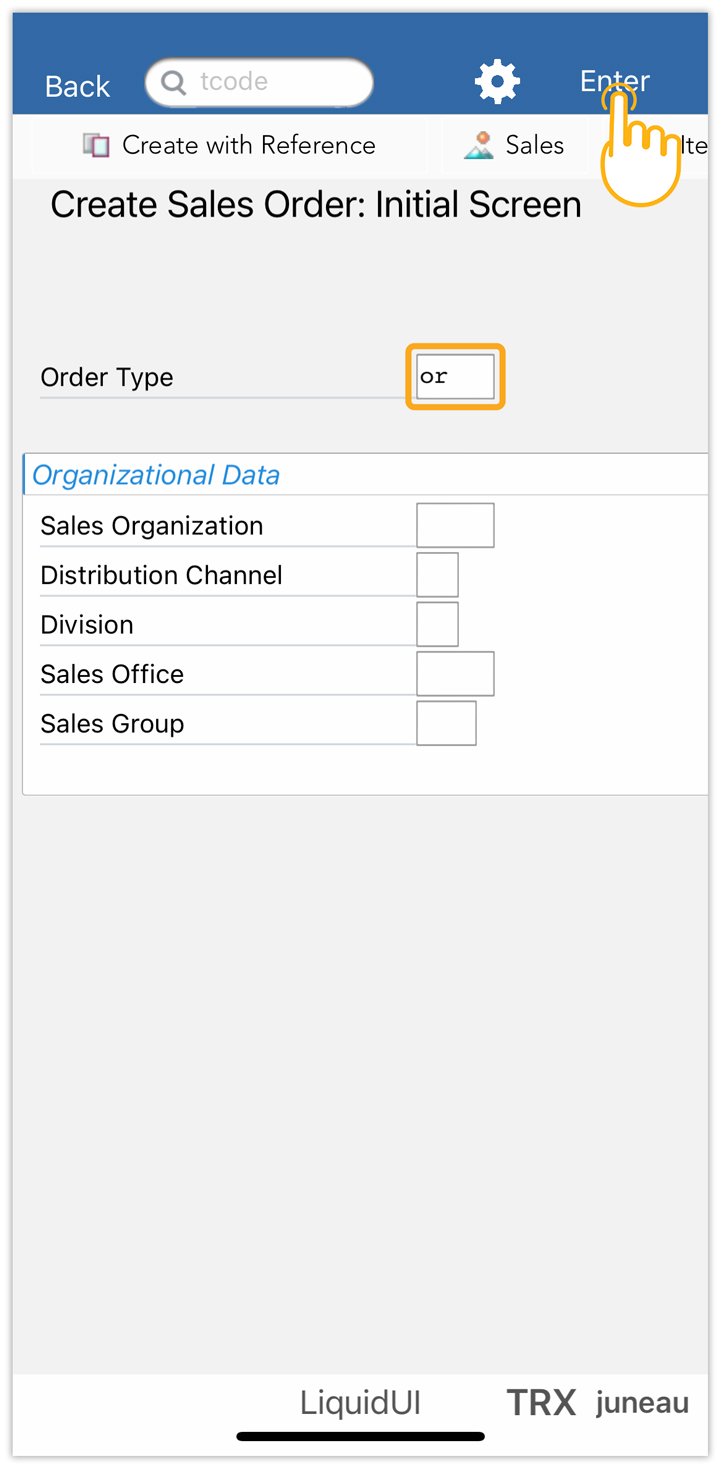Screen dimensions: 720x1468
Task: Tap the Sales Office input box
Action: coord(455,674)
